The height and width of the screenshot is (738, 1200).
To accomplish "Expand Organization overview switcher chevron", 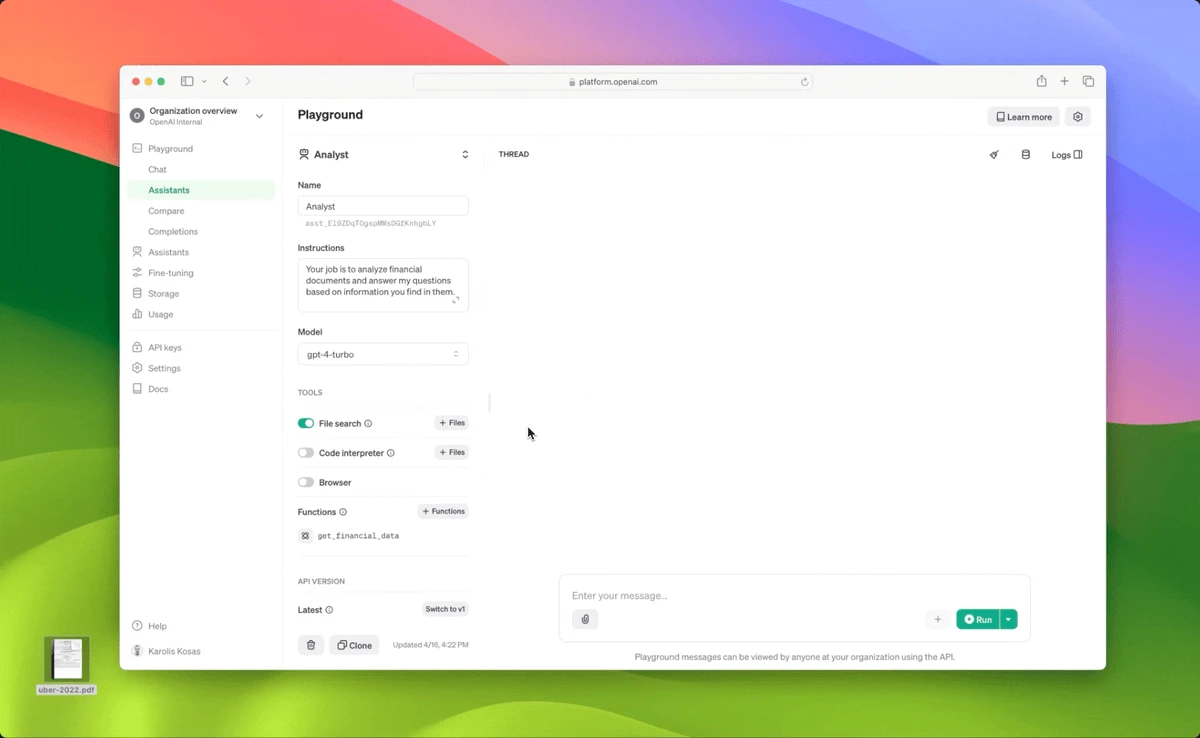I will (x=259, y=116).
